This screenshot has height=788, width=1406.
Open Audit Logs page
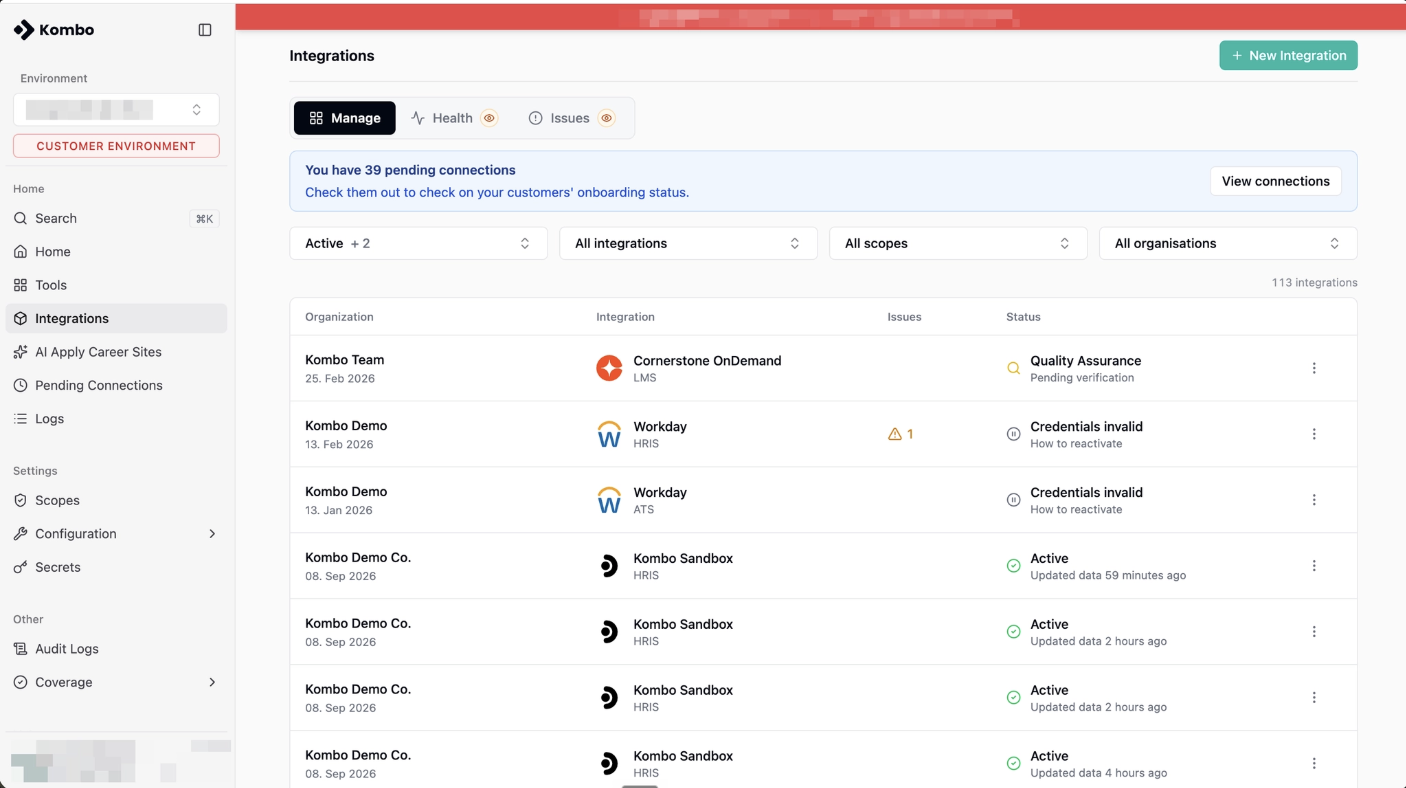tap(116, 649)
